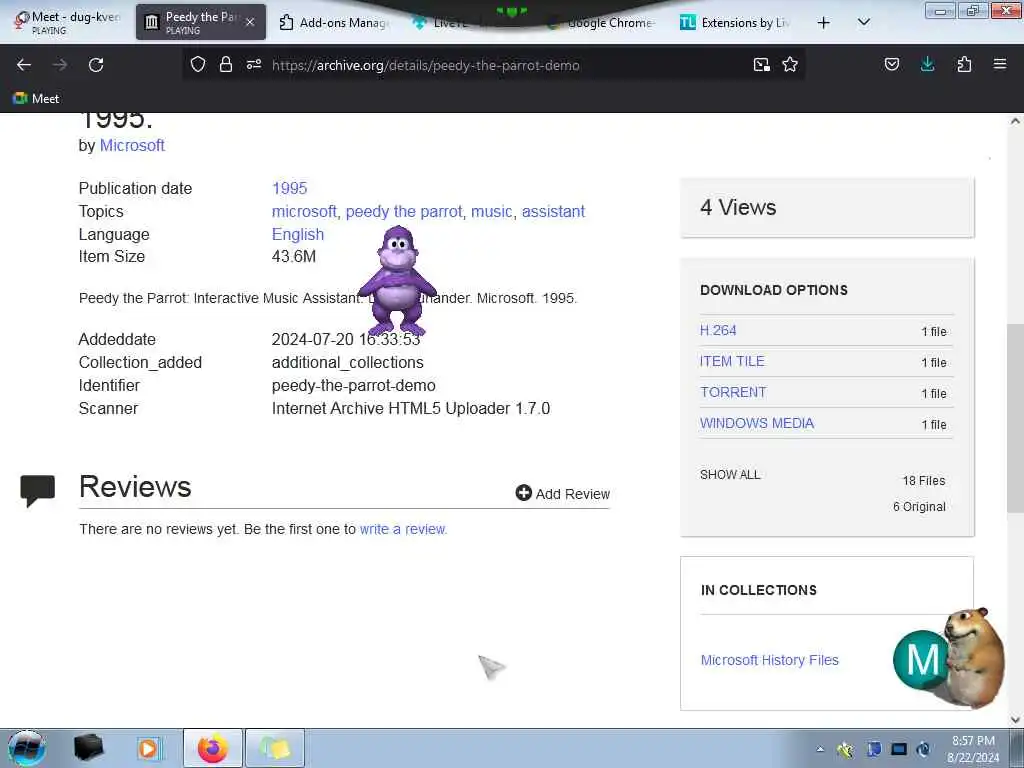Click the green M avatar circle
Image resolution: width=1024 pixels, height=768 pixels.
click(x=921, y=660)
